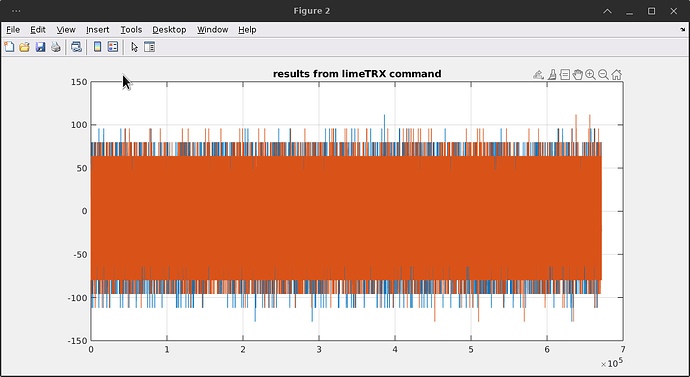The width and height of the screenshot is (690, 377).
Task: Open the axes export menu icon
Action: tap(538, 75)
